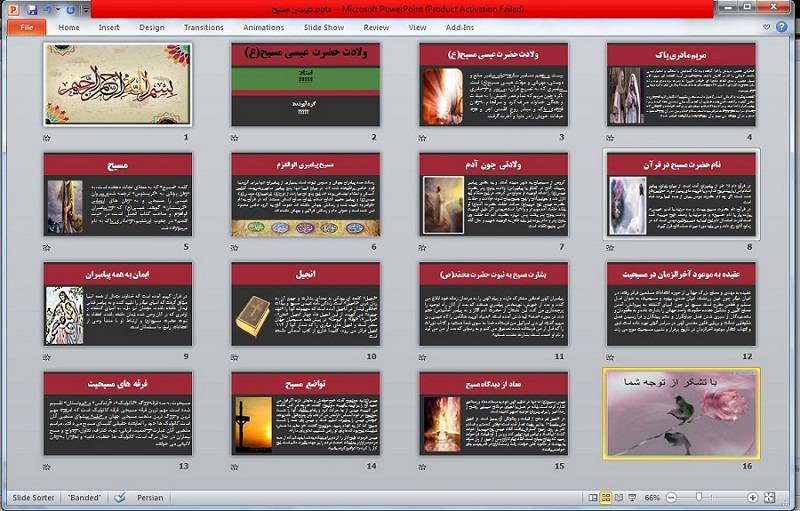This screenshot has width=800, height=511.
Task: Open the Animations ribbon tab
Action: pos(264,28)
